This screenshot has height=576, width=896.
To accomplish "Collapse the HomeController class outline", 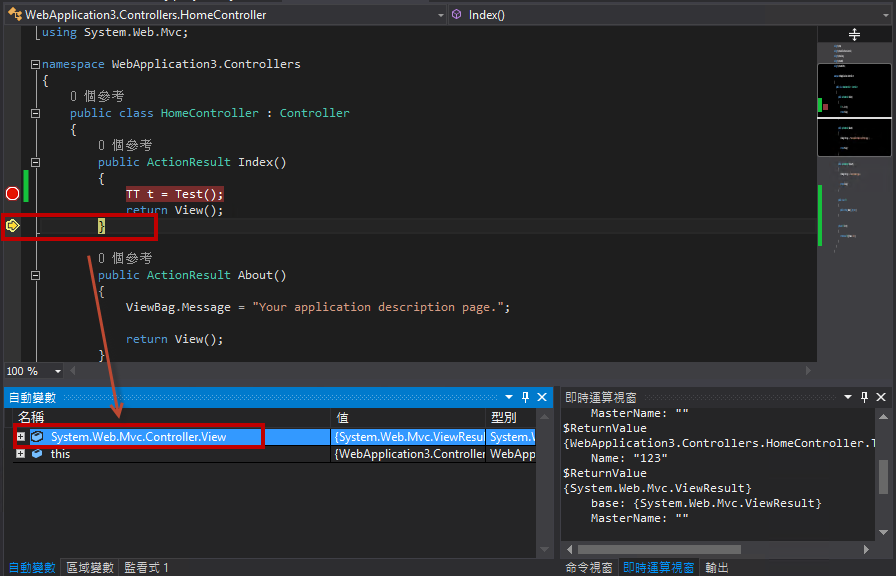I will 35,114.
